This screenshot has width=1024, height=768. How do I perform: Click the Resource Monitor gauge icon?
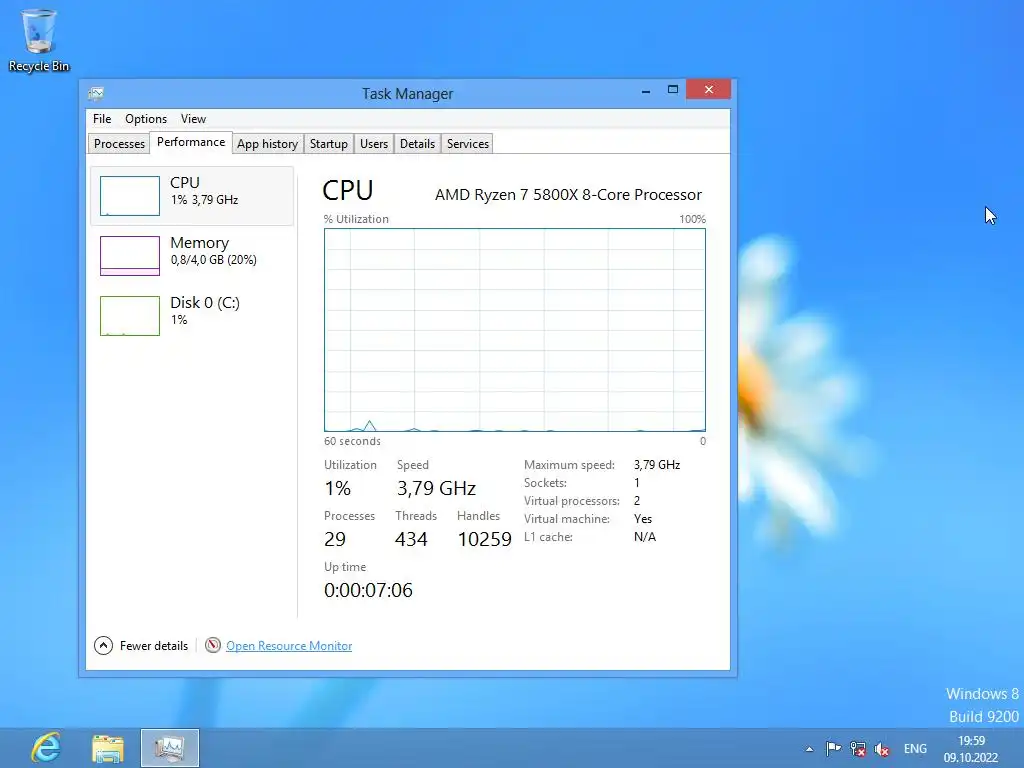click(x=213, y=645)
